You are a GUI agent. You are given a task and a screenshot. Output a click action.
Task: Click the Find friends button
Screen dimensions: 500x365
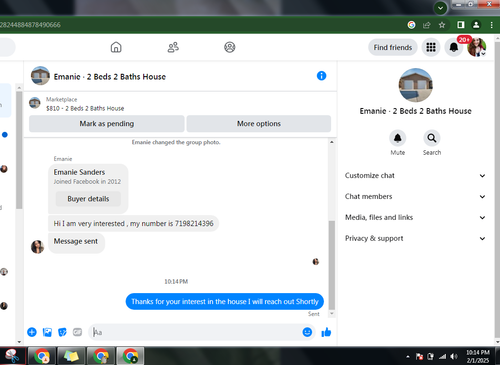[x=393, y=47]
